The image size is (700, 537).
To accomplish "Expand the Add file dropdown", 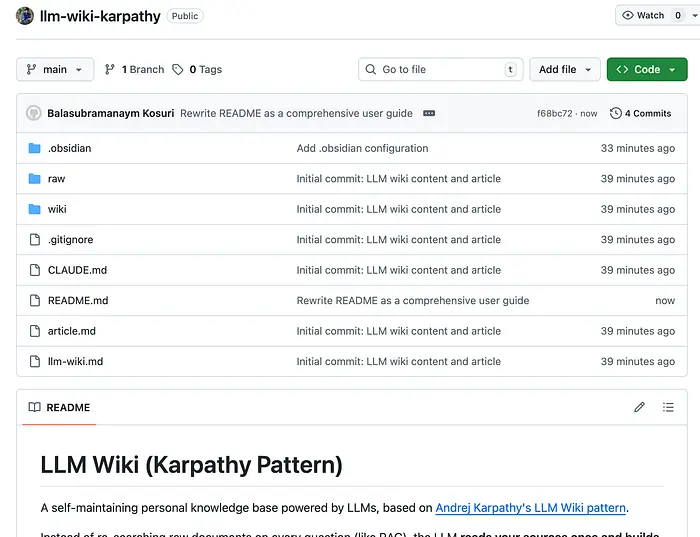I will point(565,69).
